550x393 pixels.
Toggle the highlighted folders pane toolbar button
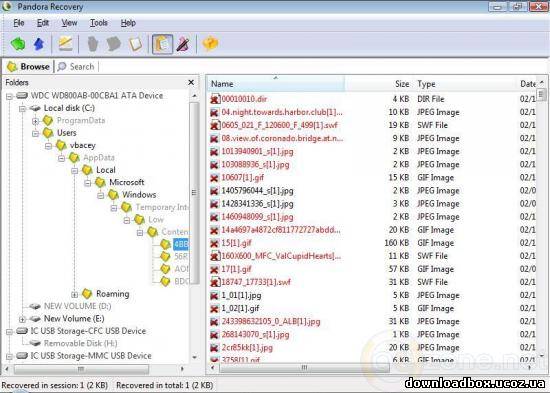(162, 44)
